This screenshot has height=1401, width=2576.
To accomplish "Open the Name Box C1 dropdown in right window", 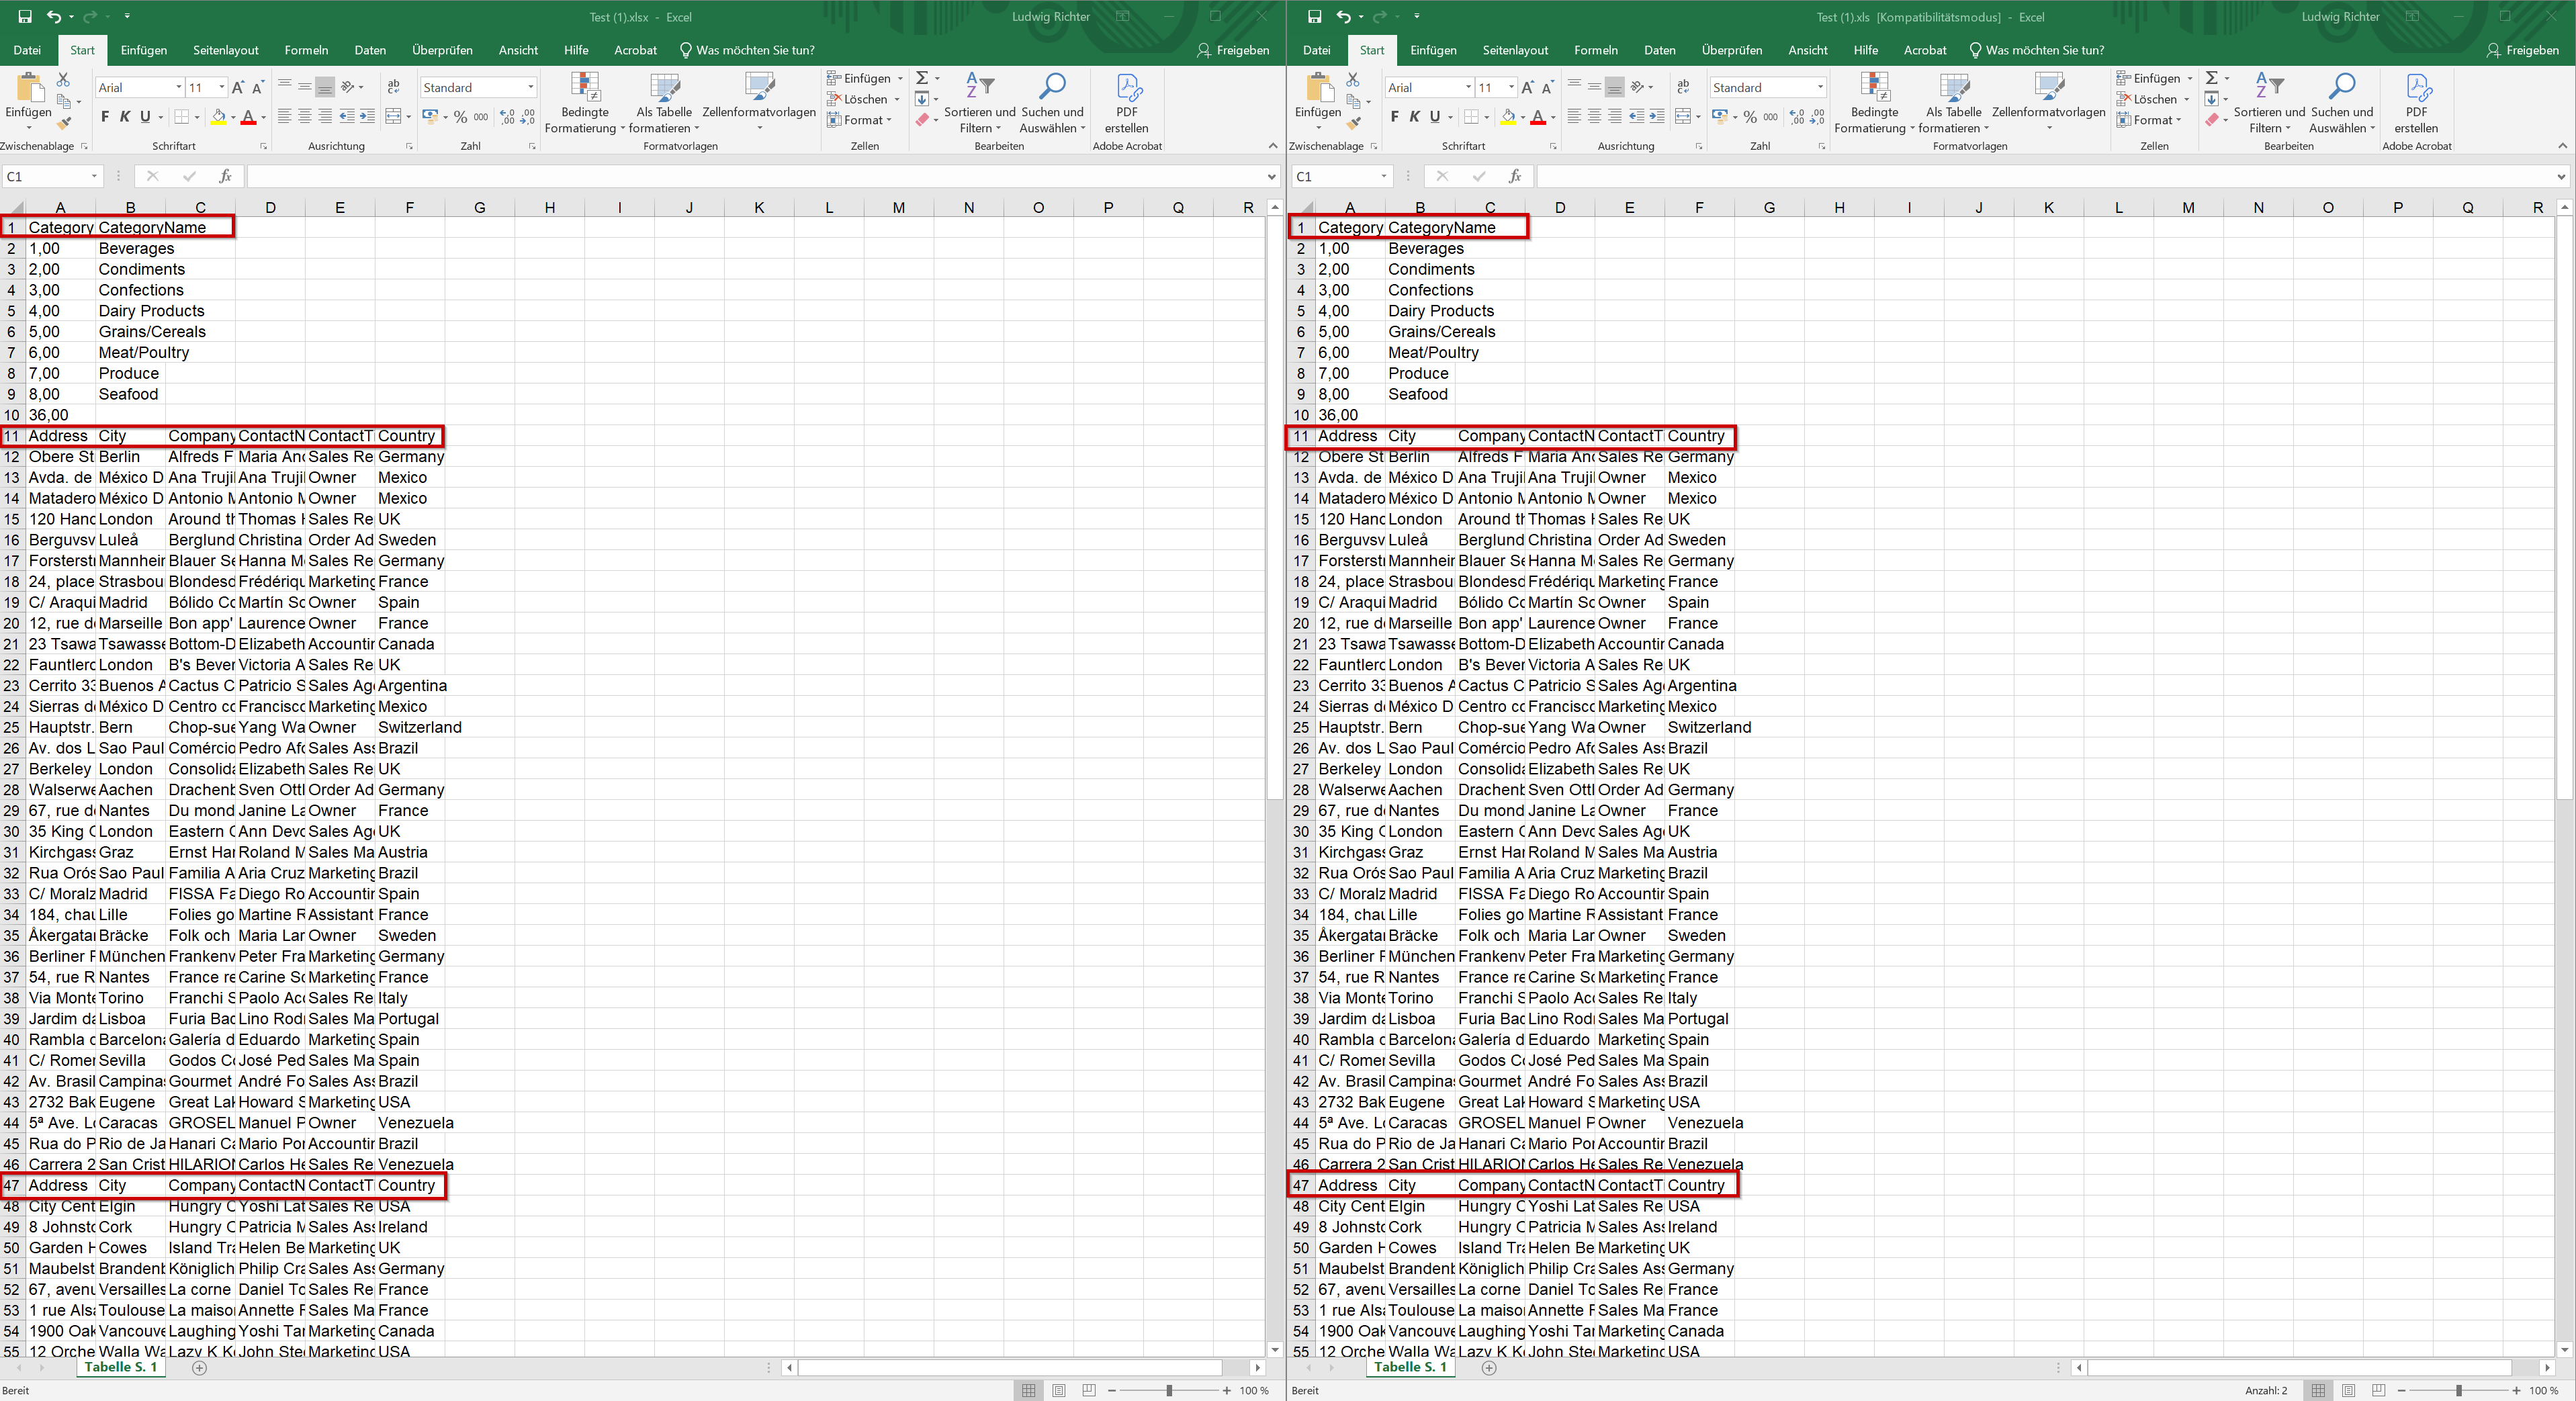I will [1384, 177].
